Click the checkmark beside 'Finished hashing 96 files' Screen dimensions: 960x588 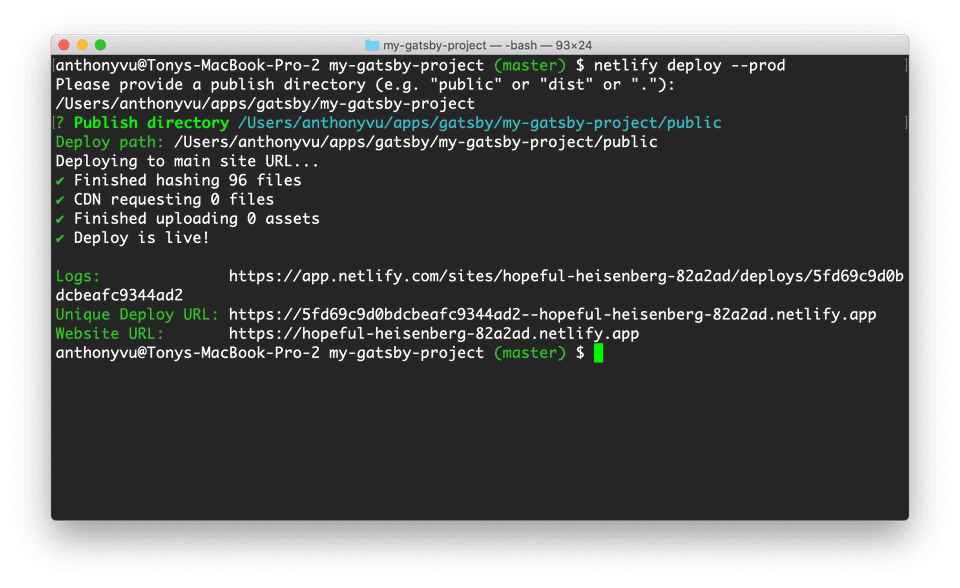[60, 181]
